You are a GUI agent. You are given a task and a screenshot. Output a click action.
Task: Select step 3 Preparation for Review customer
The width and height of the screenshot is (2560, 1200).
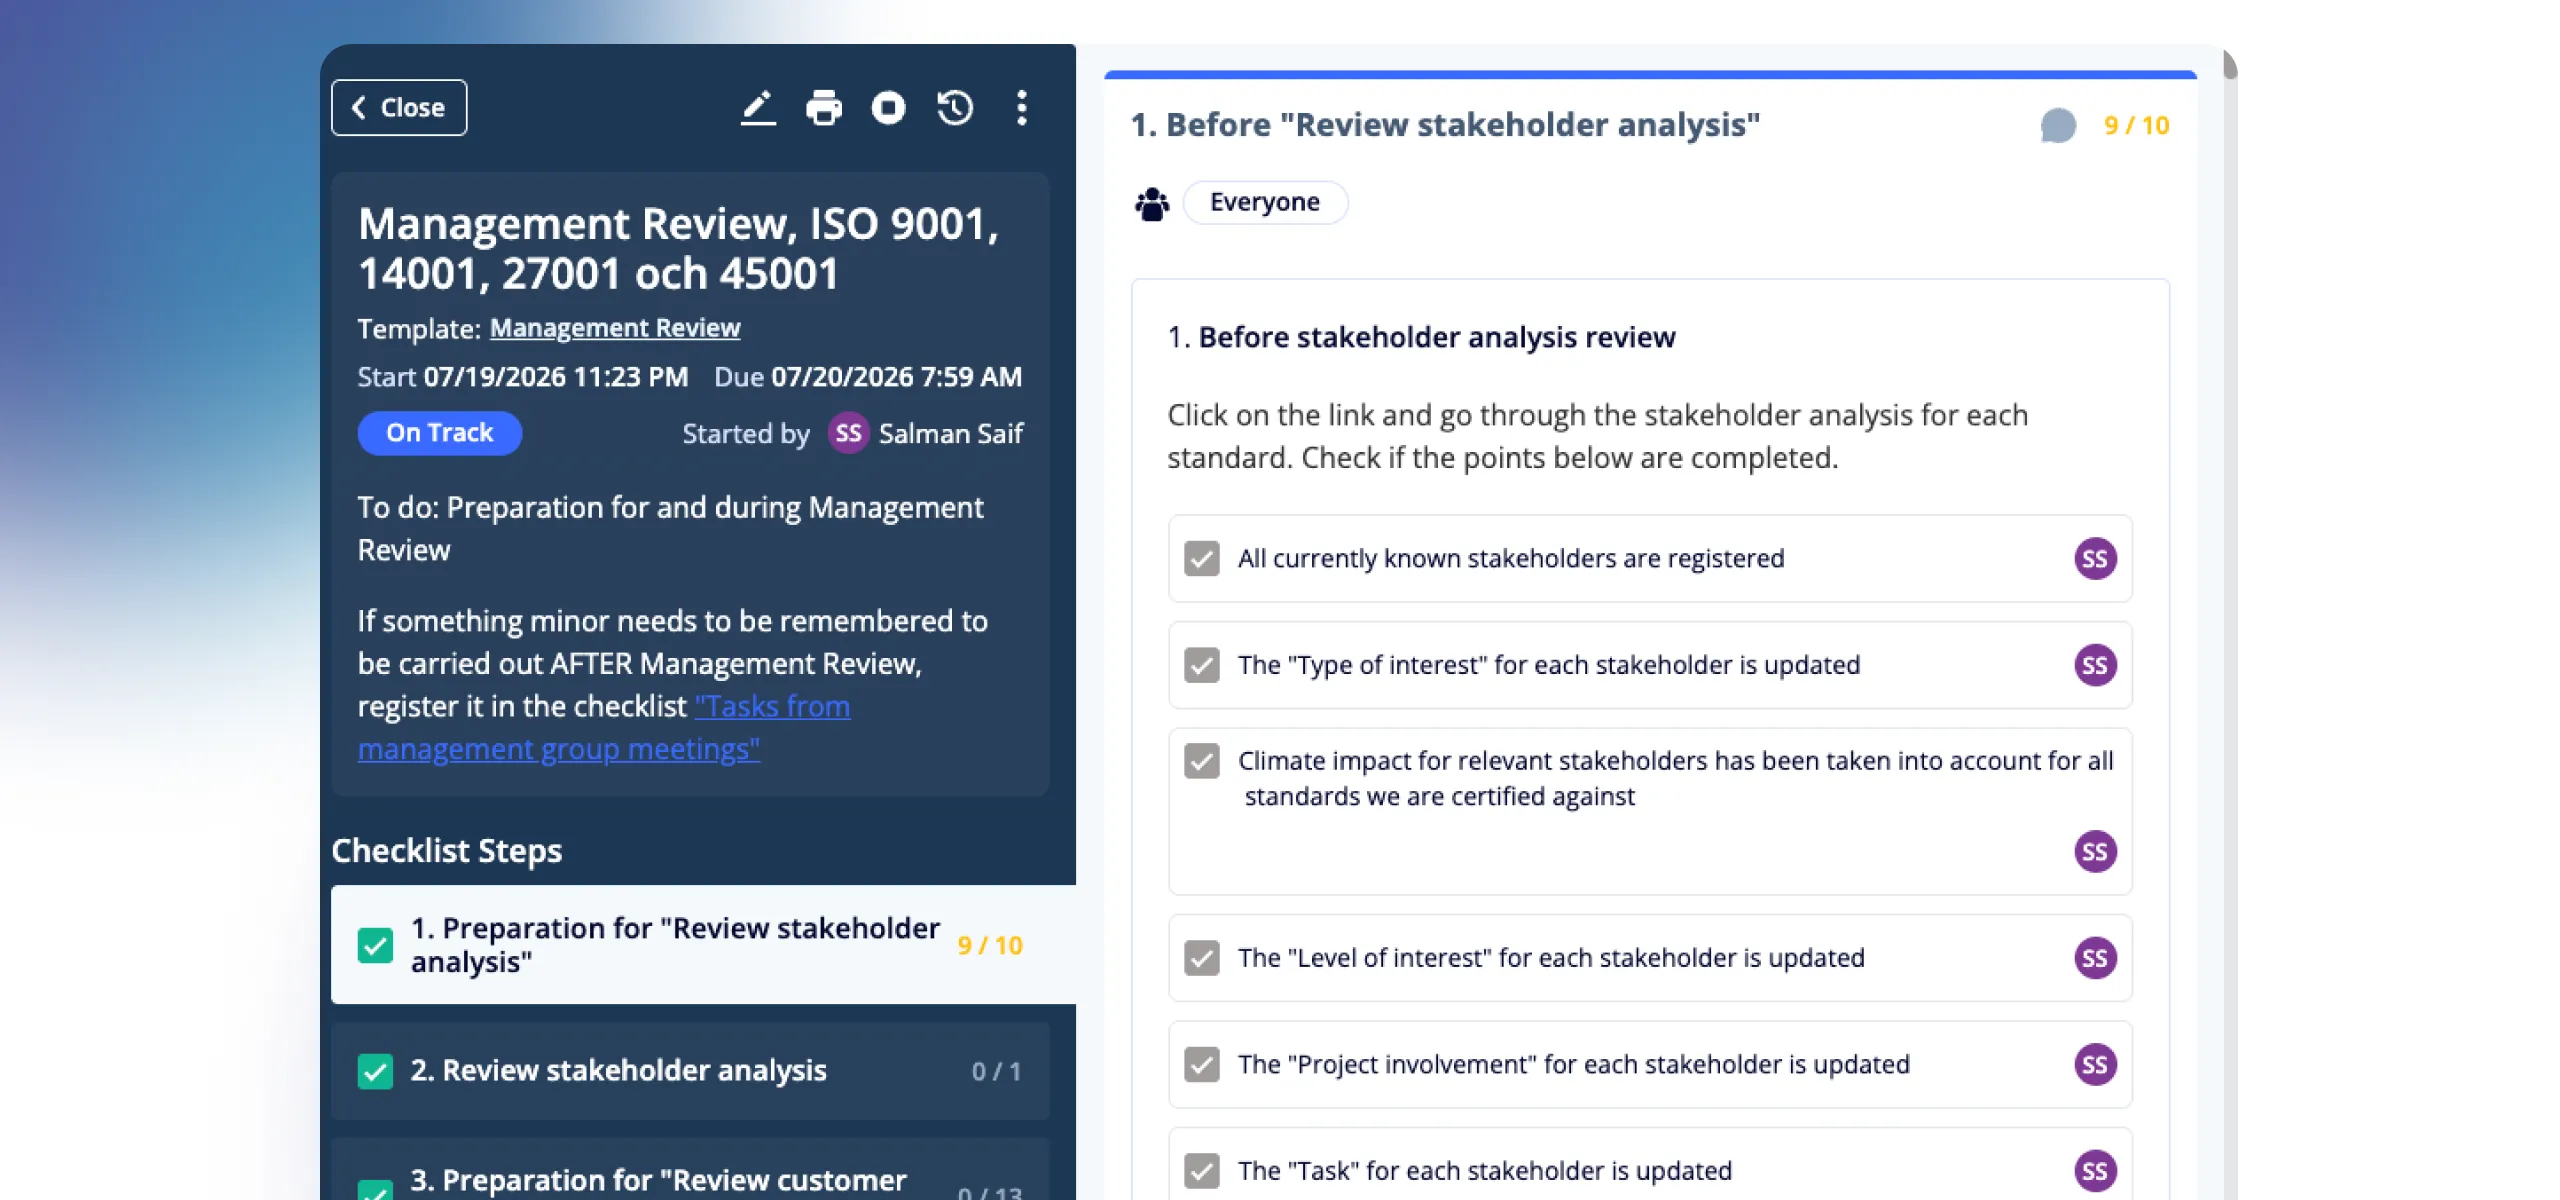[x=690, y=1170]
